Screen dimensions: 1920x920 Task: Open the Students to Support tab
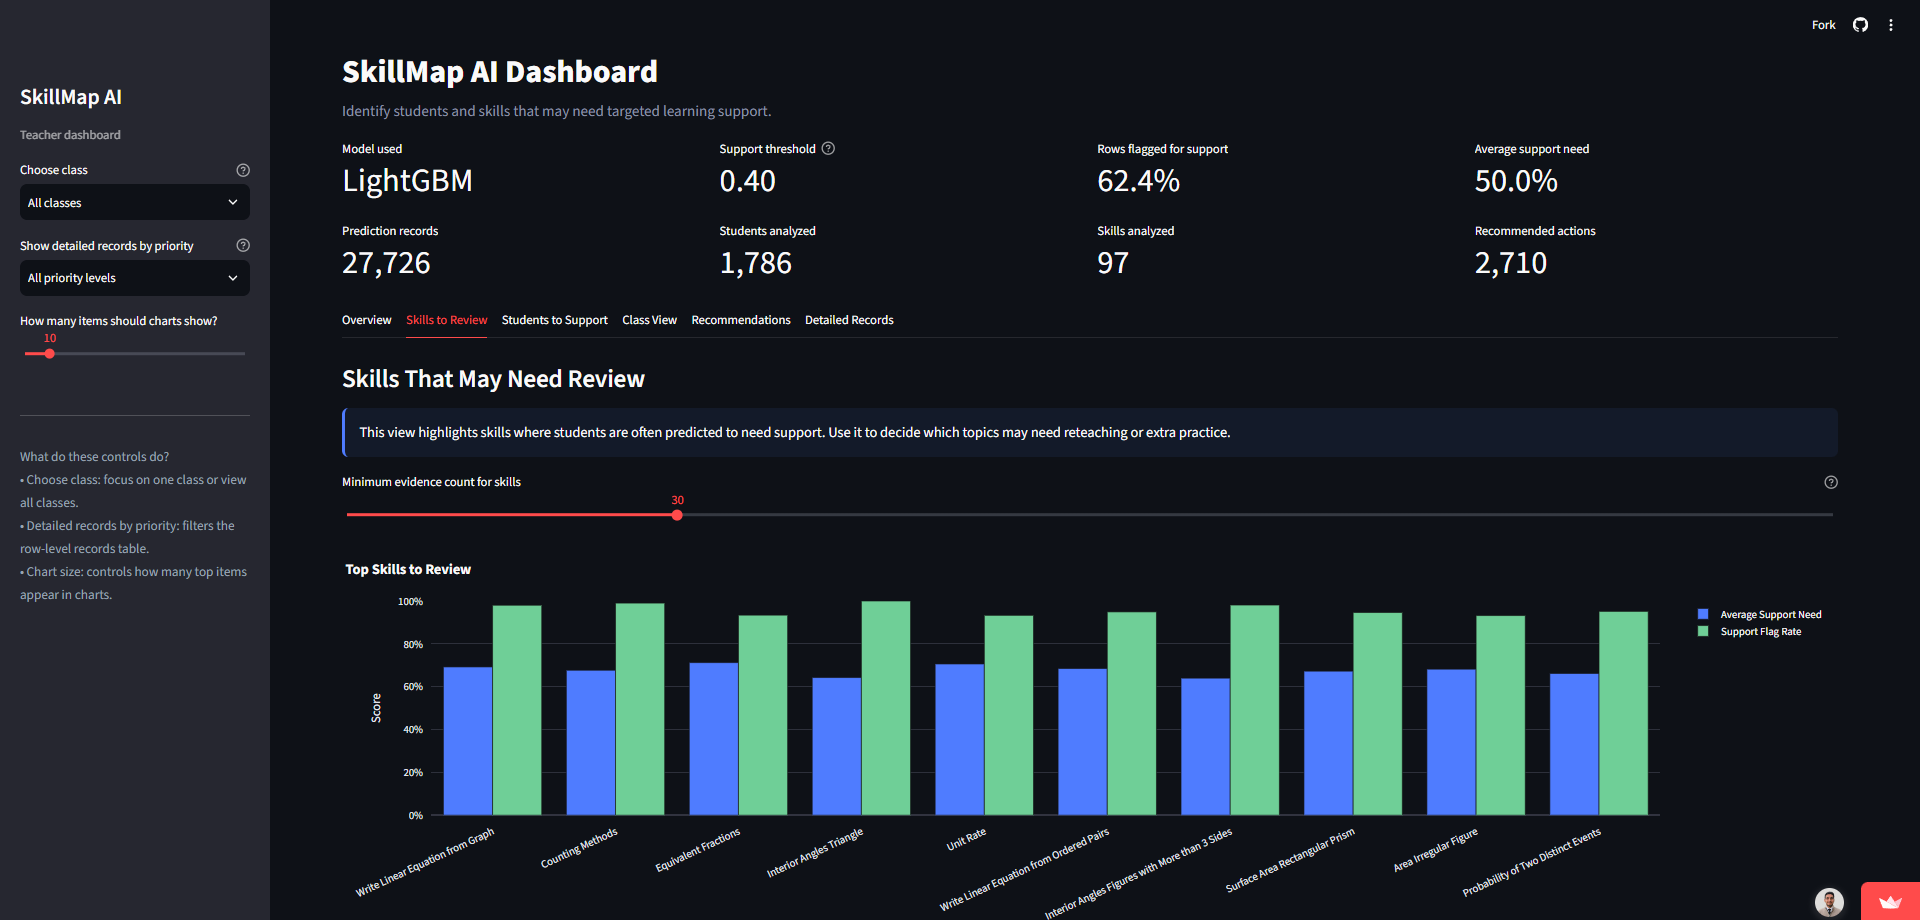554,320
